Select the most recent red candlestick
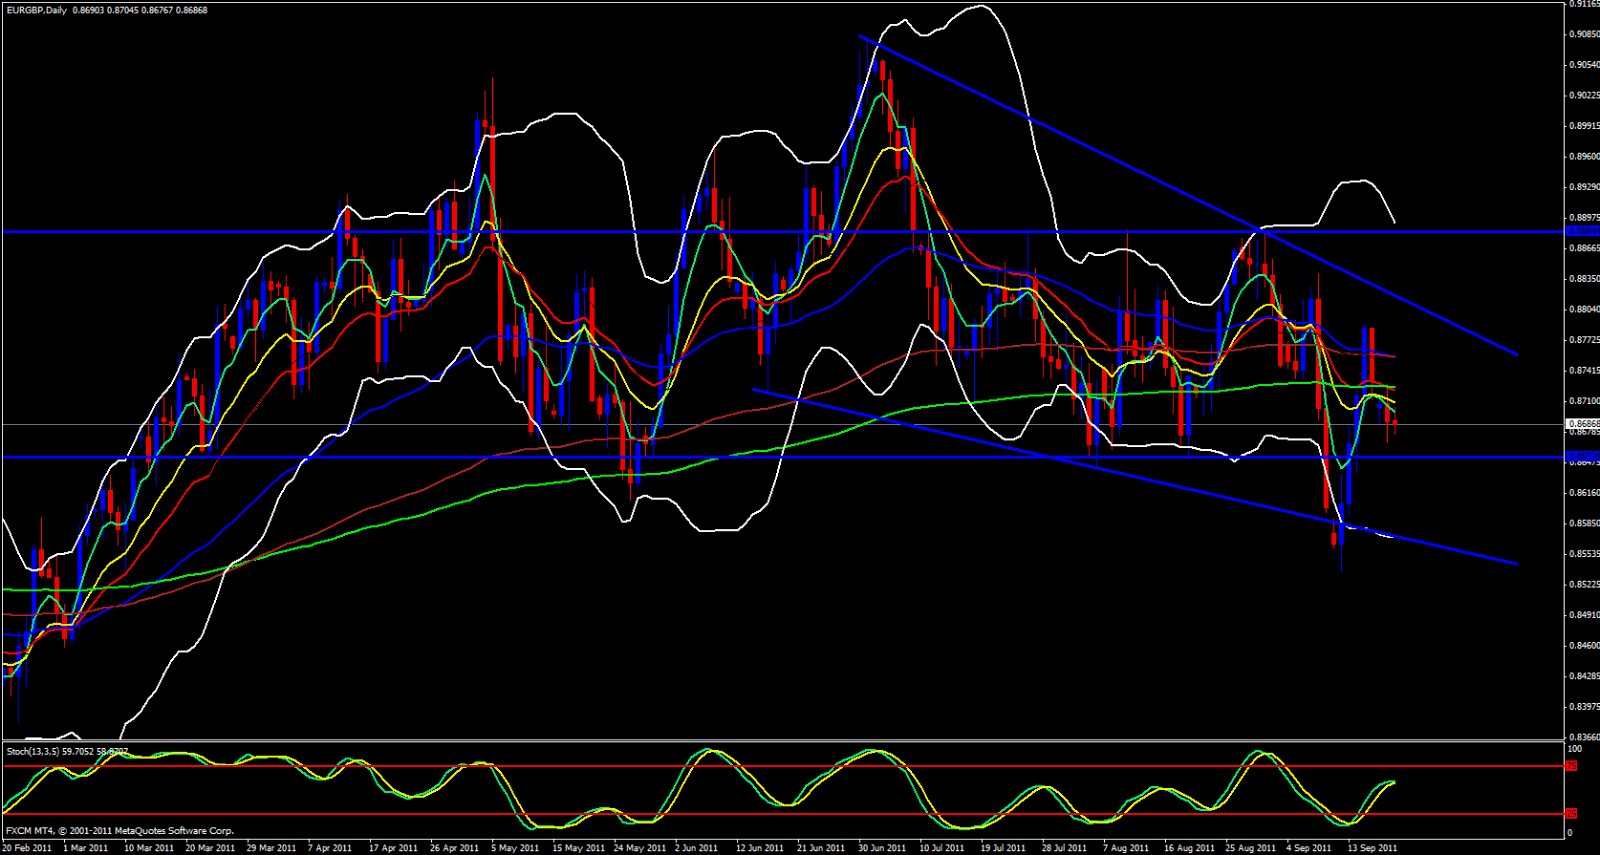This screenshot has height=855, width=1600. [1394, 424]
